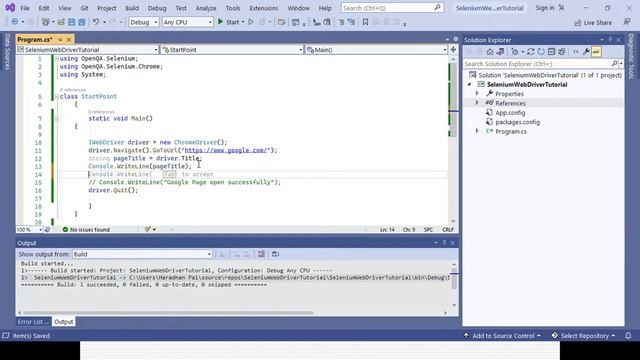The image size is (640, 360).
Task: Click the Search (Ctrl+Q) box
Action: [392, 8]
